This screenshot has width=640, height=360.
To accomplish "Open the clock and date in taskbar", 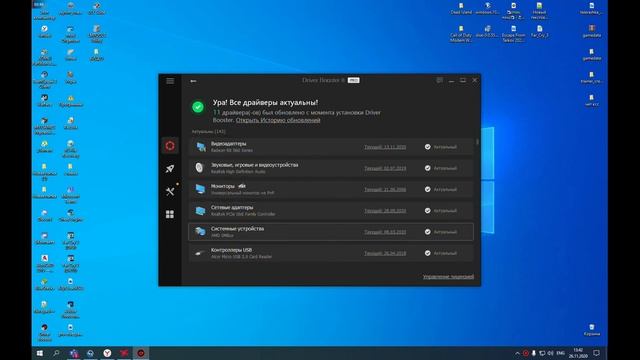I will [578, 353].
